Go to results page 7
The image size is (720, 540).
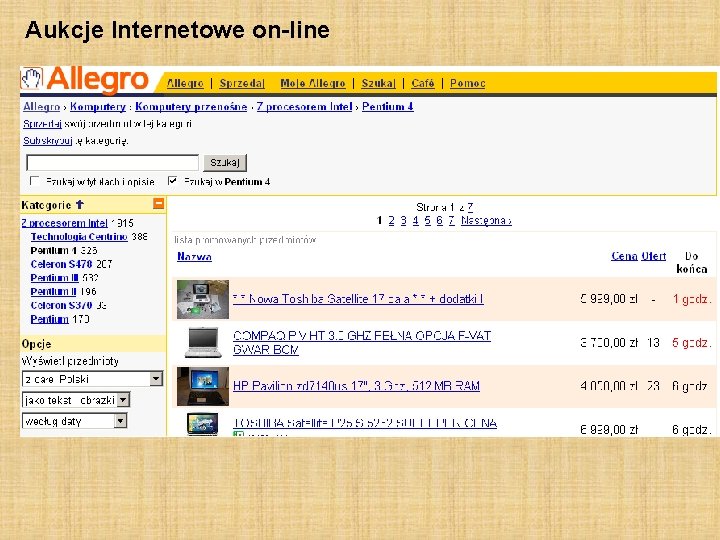(451, 220)
